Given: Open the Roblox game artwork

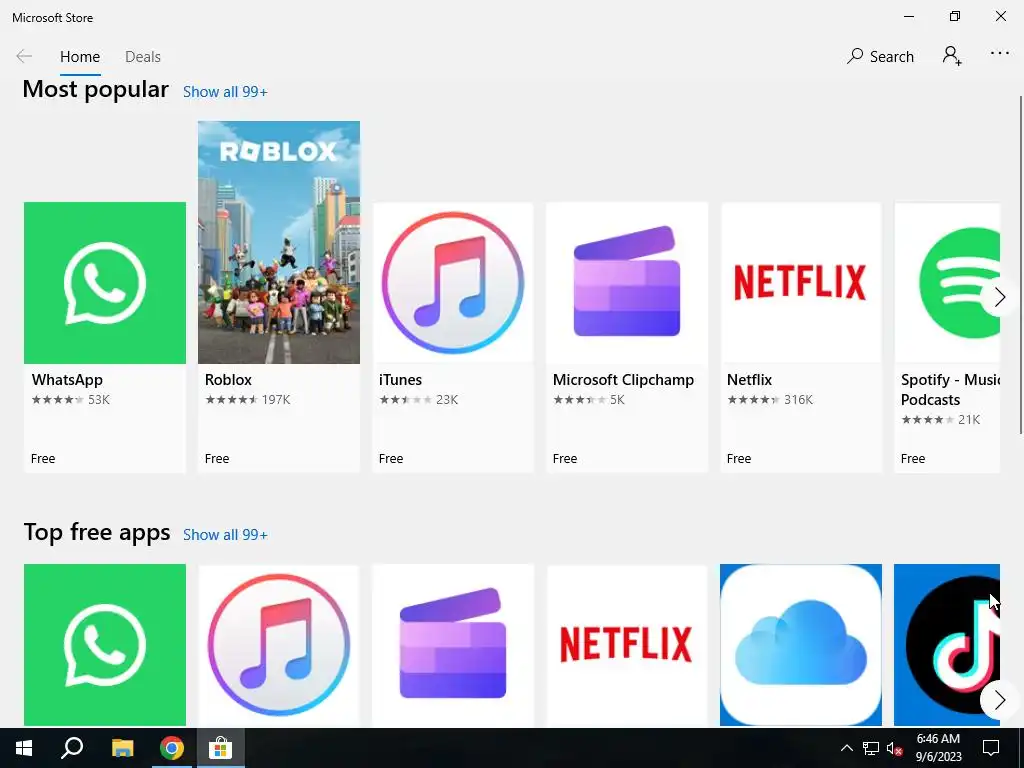Looking at the screenshot, I should point(279,242).
